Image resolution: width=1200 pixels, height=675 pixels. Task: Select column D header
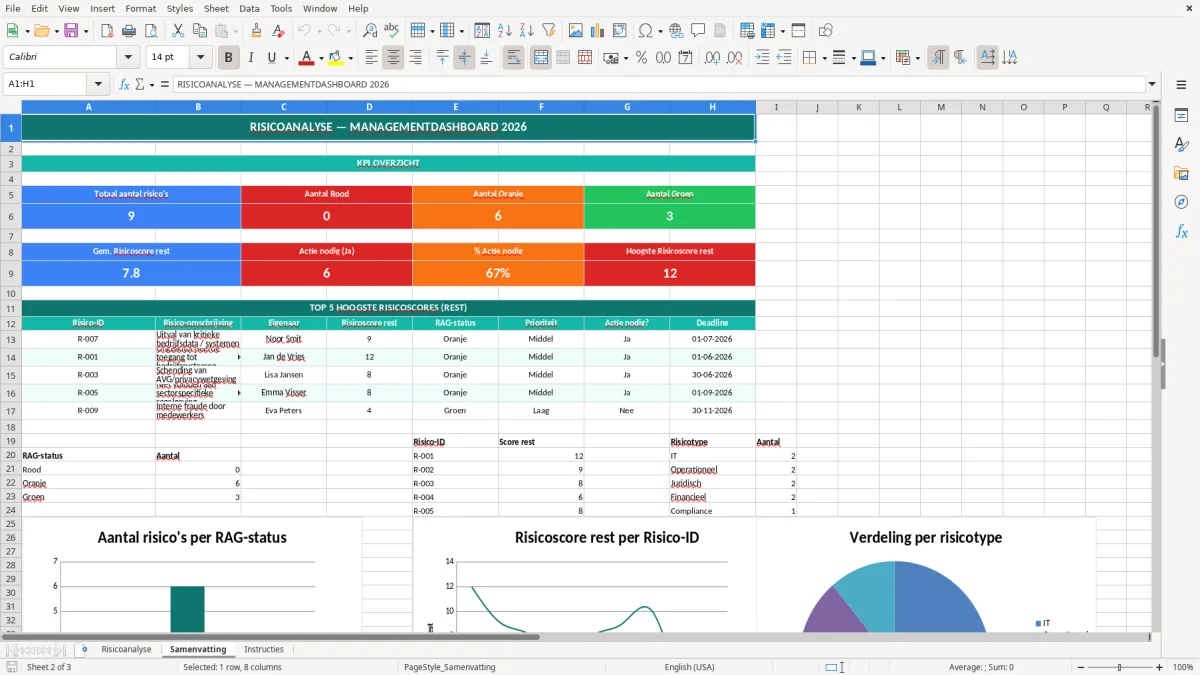(369, 107)
